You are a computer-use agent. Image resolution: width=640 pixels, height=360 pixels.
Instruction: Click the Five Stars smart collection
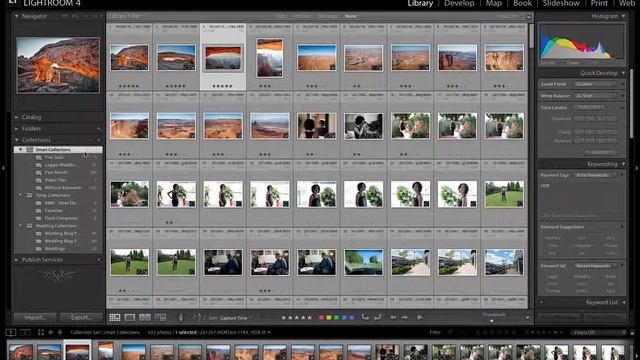54,157
